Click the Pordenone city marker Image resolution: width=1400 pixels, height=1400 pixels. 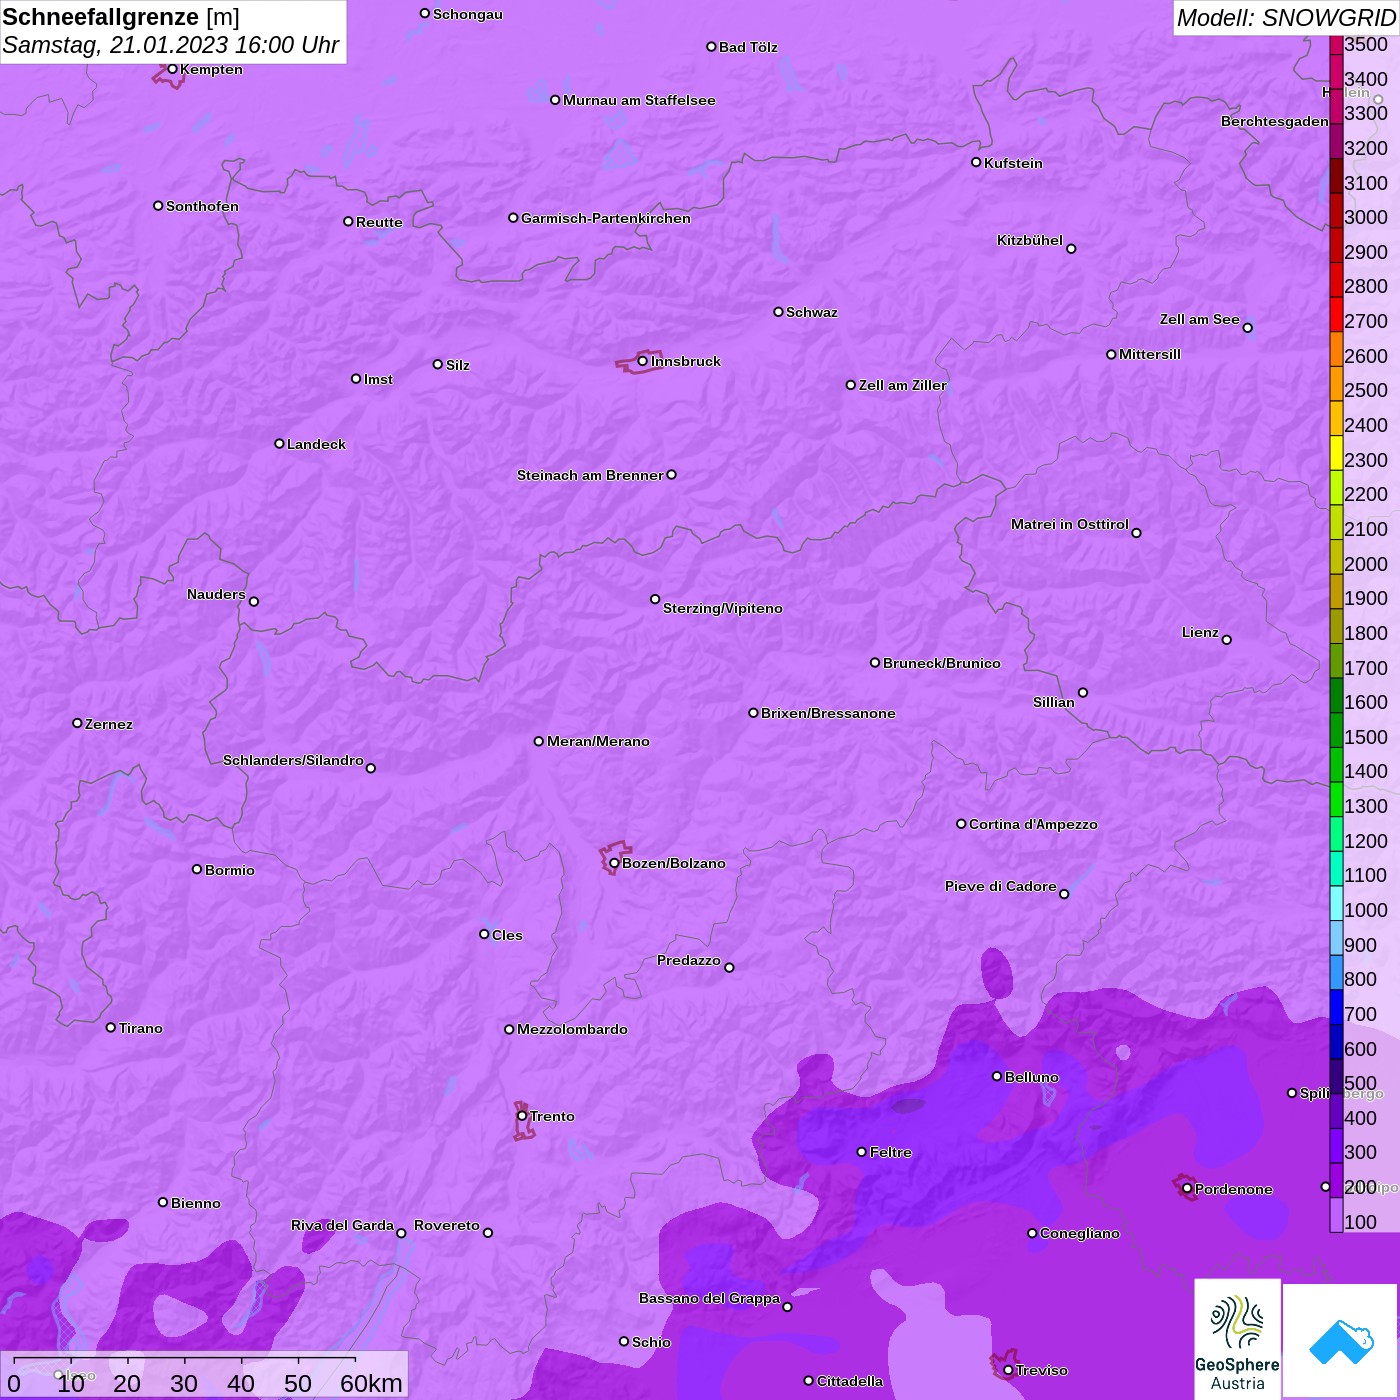[1187, 1189]
